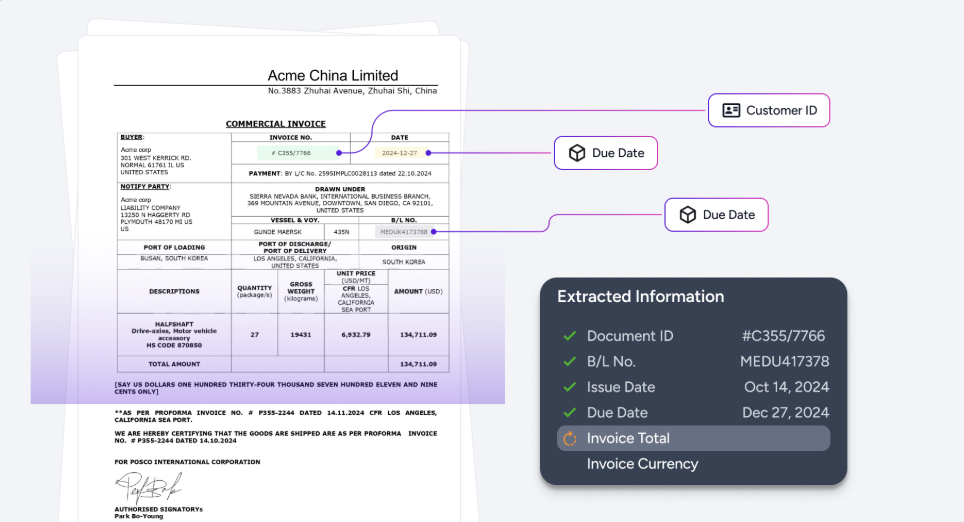Screen dimensions: 964x522
Task: Click the grey highlighted B/L number field
Action: tap(403, 232)
